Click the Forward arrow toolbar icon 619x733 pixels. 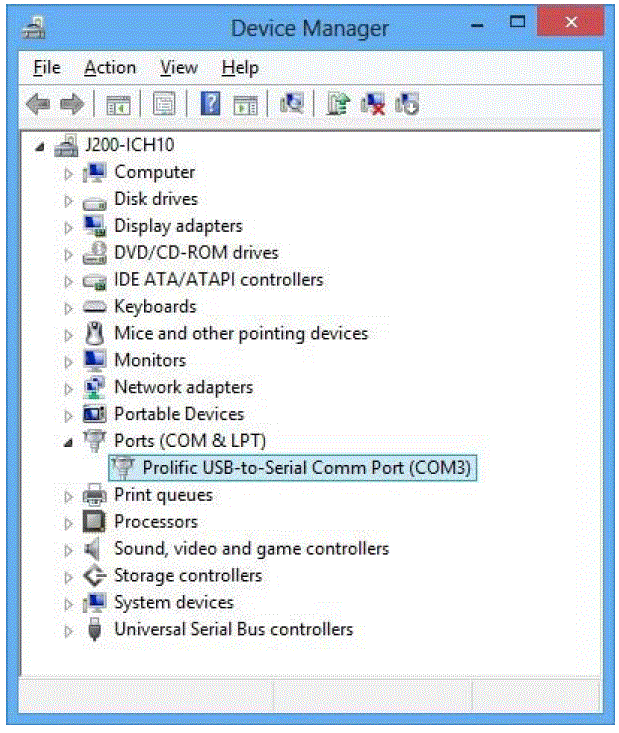coord(72,104)
